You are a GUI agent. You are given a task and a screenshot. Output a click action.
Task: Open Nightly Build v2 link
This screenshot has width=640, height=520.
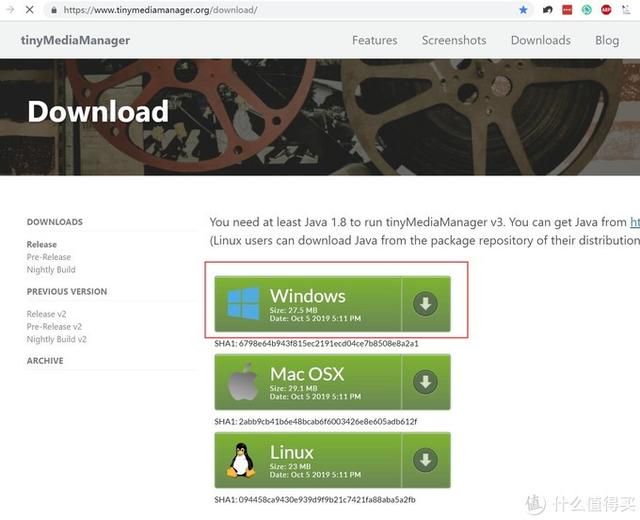56,339
